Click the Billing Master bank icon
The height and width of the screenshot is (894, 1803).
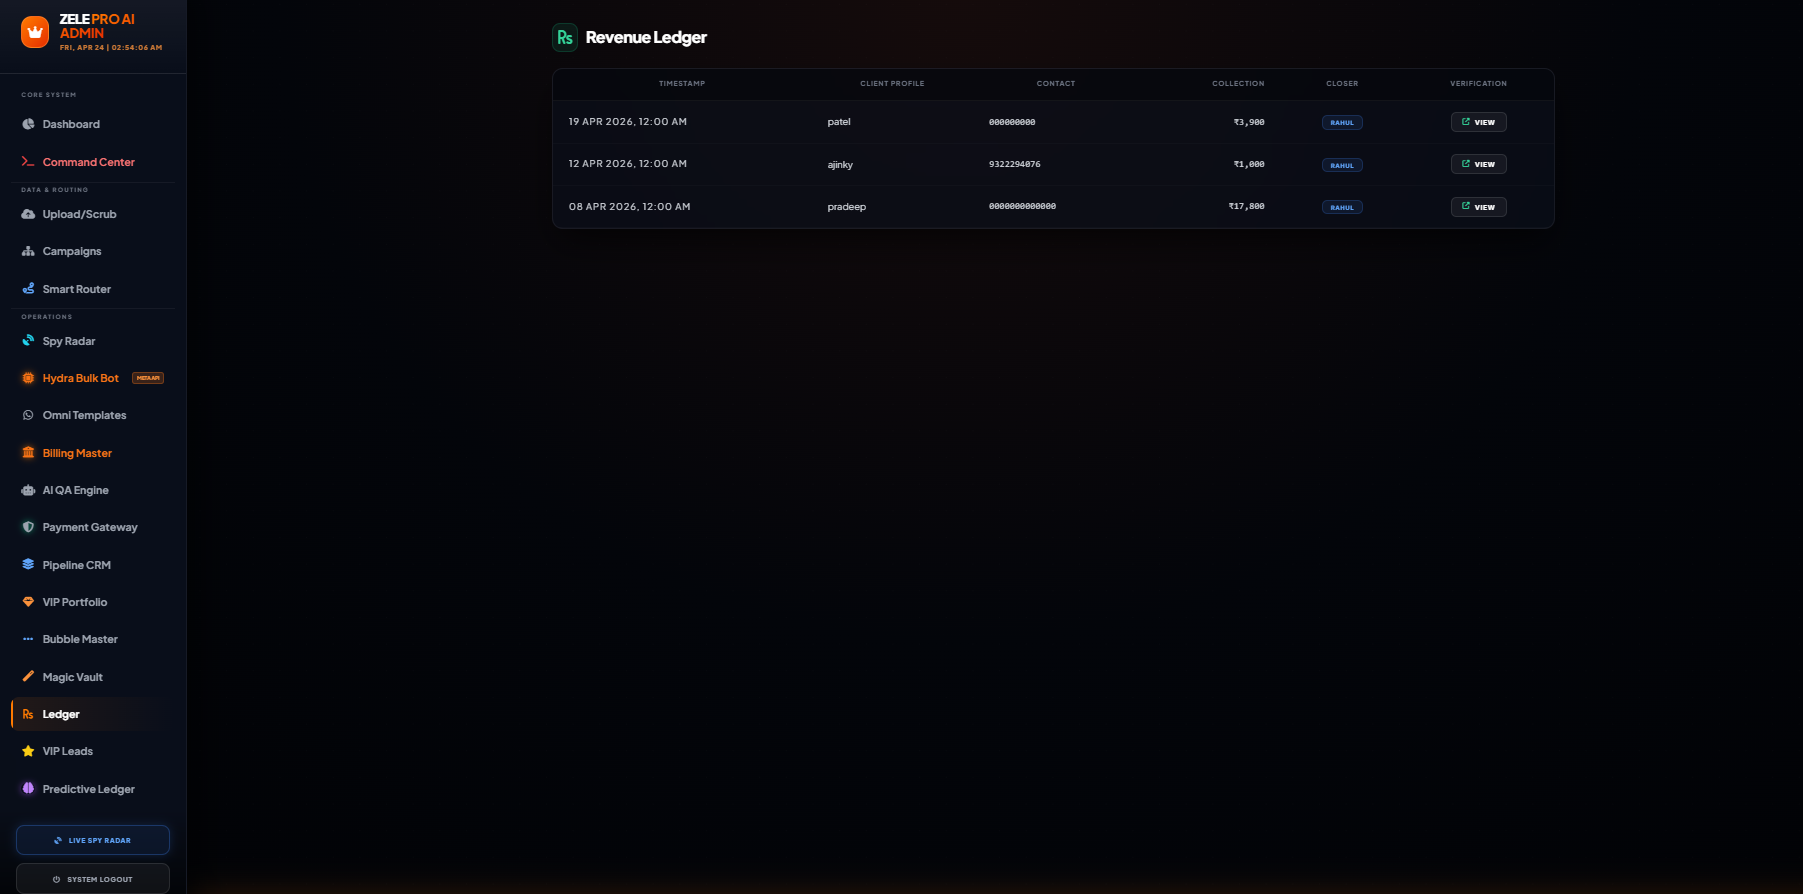tap(28, 452)
